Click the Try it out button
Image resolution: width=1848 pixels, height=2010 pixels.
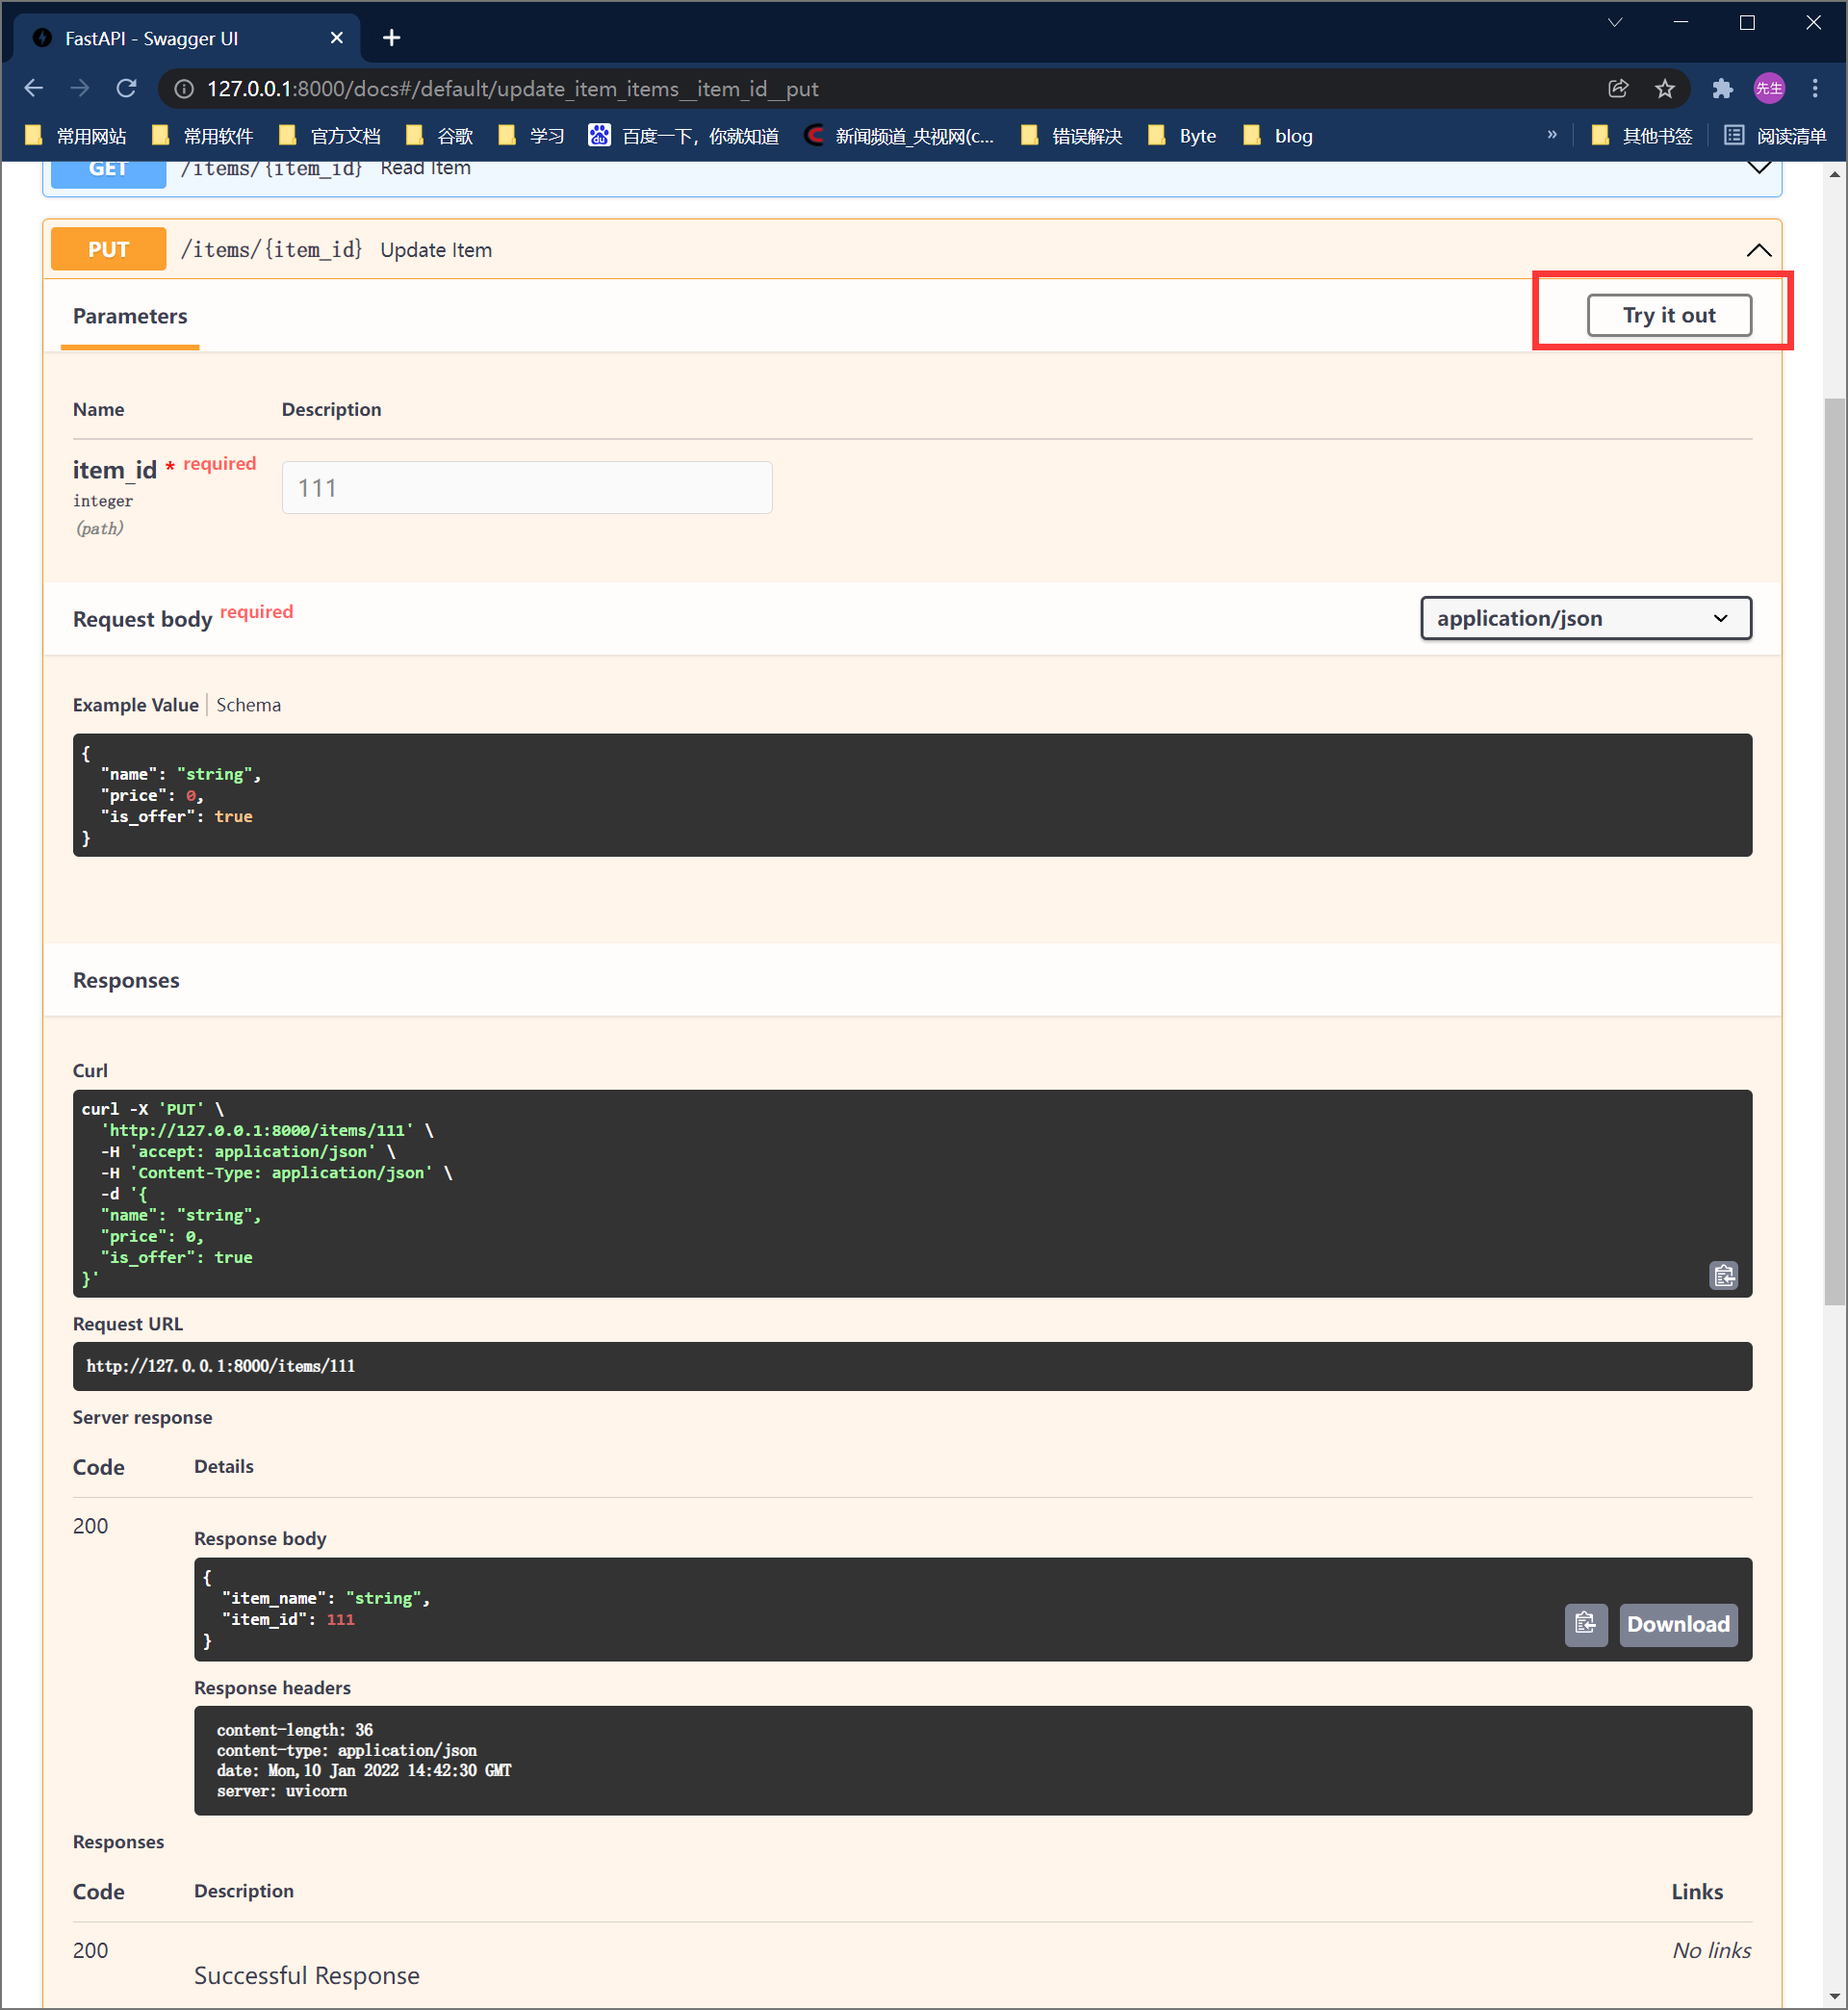coord(1668,315)
